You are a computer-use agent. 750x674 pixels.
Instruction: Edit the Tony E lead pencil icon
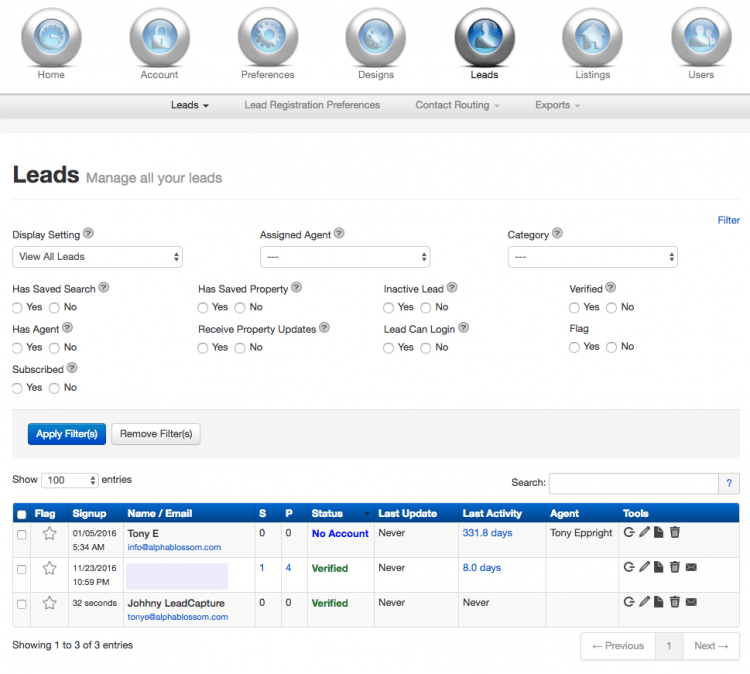click(x=644, y=532)
